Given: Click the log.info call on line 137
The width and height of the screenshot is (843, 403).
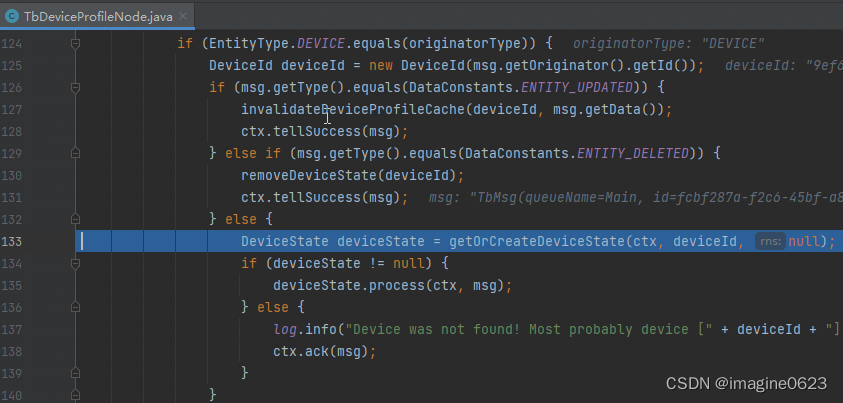Looking at the screenshot, I should point(305,329).
